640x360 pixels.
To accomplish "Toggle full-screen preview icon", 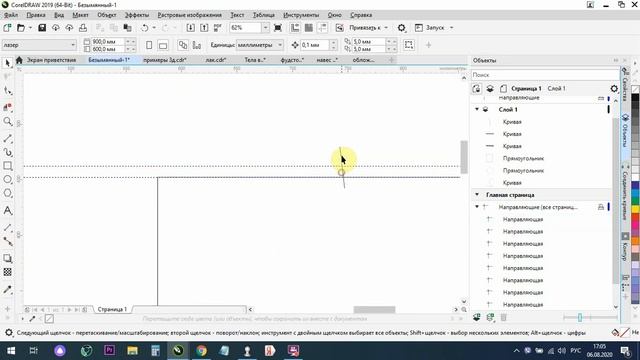I will (278, 28).
